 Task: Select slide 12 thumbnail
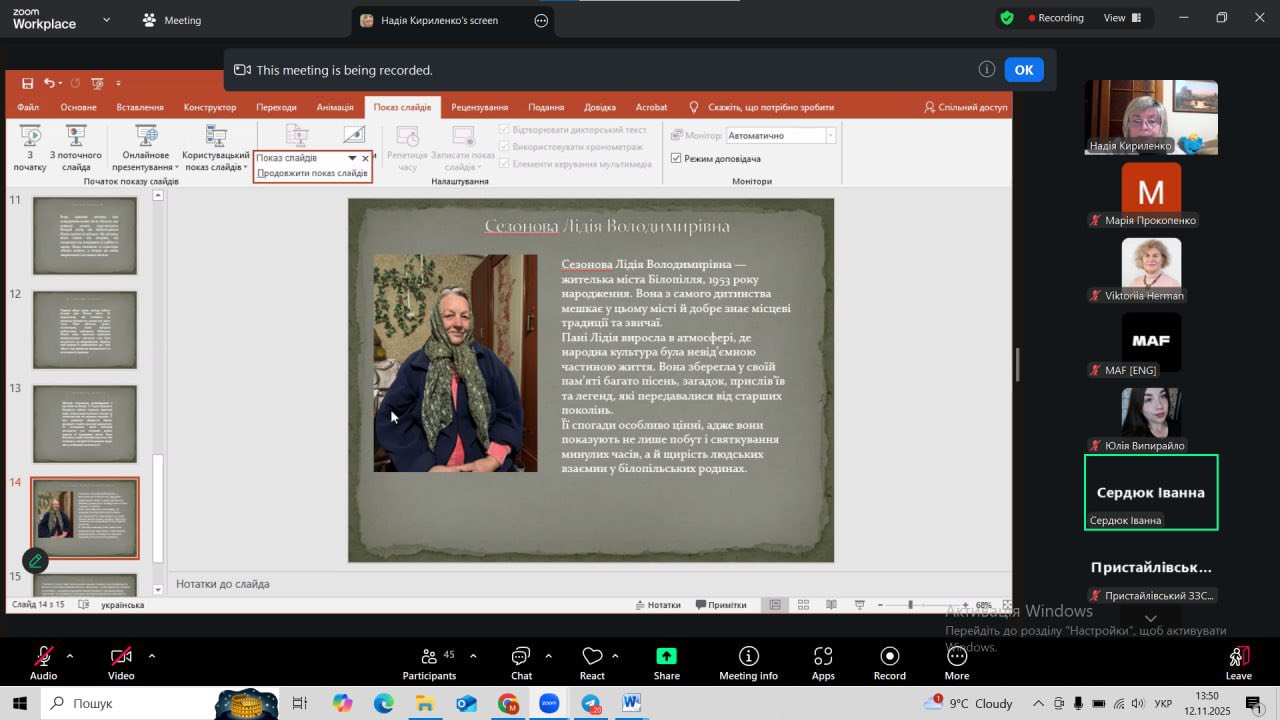pyautogui.click(x=85, y=330)
